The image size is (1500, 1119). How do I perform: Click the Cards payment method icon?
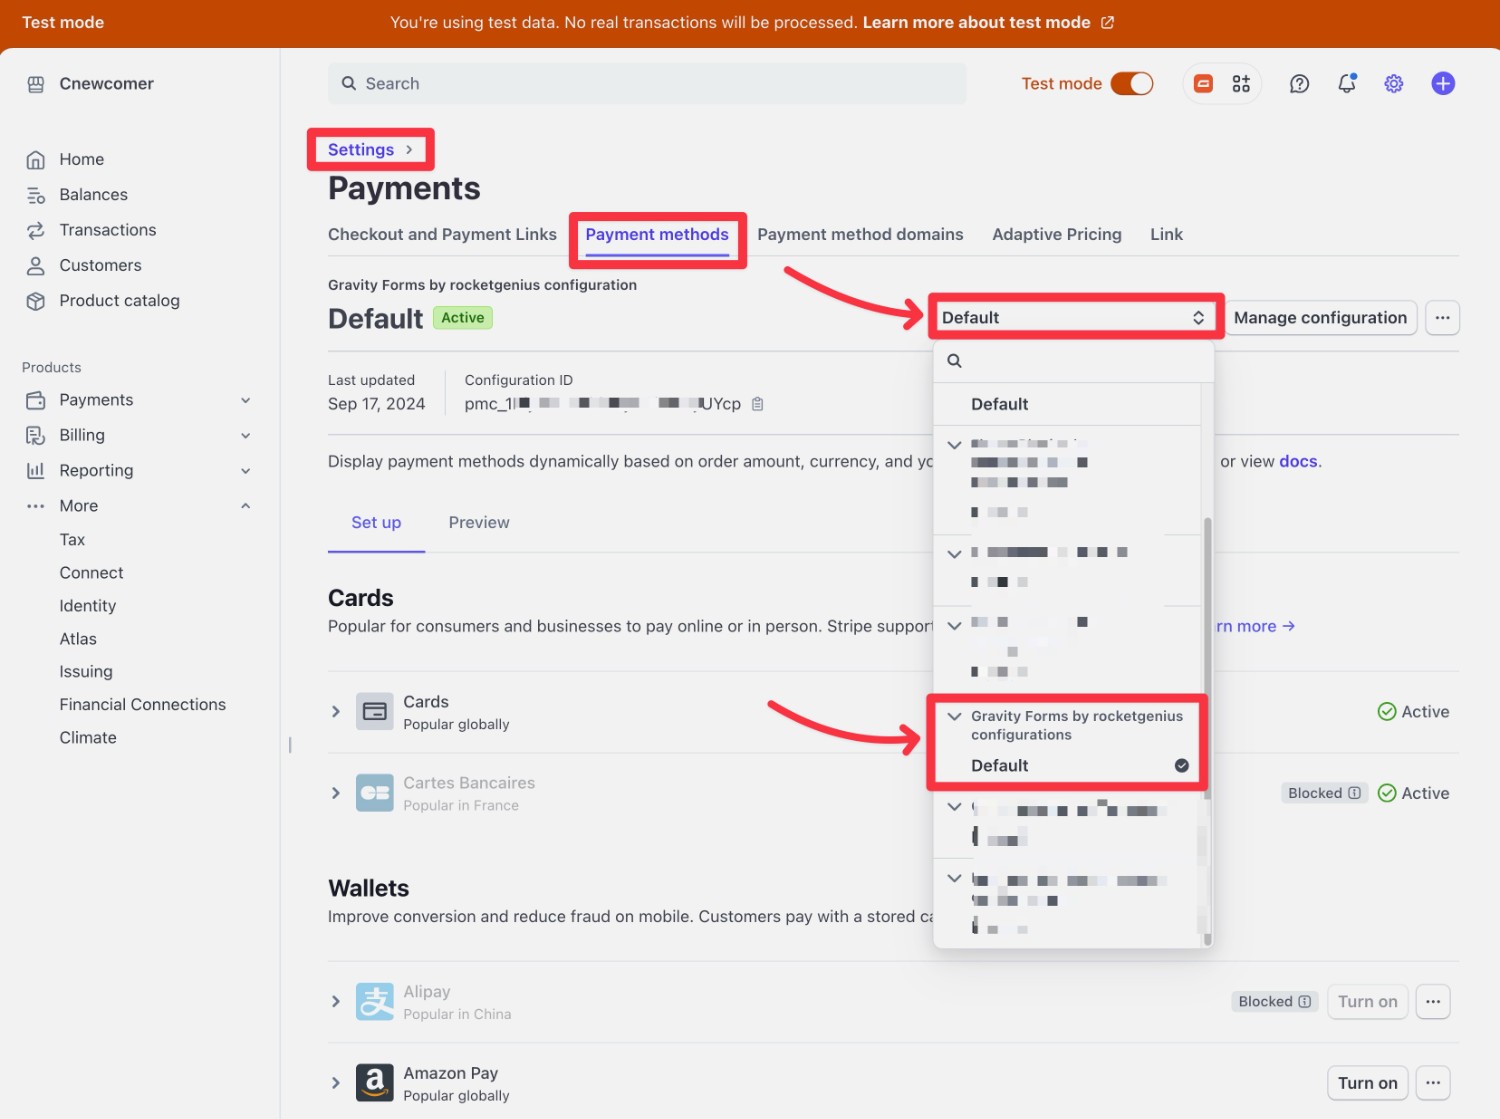[x=375, y=712]
